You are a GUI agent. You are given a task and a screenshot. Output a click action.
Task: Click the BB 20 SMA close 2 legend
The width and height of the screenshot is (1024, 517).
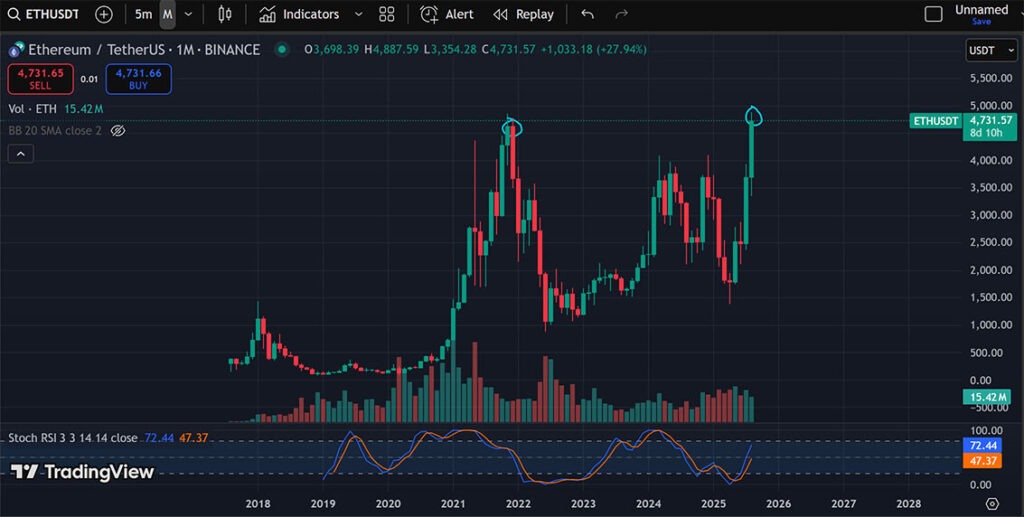[55, 131]
